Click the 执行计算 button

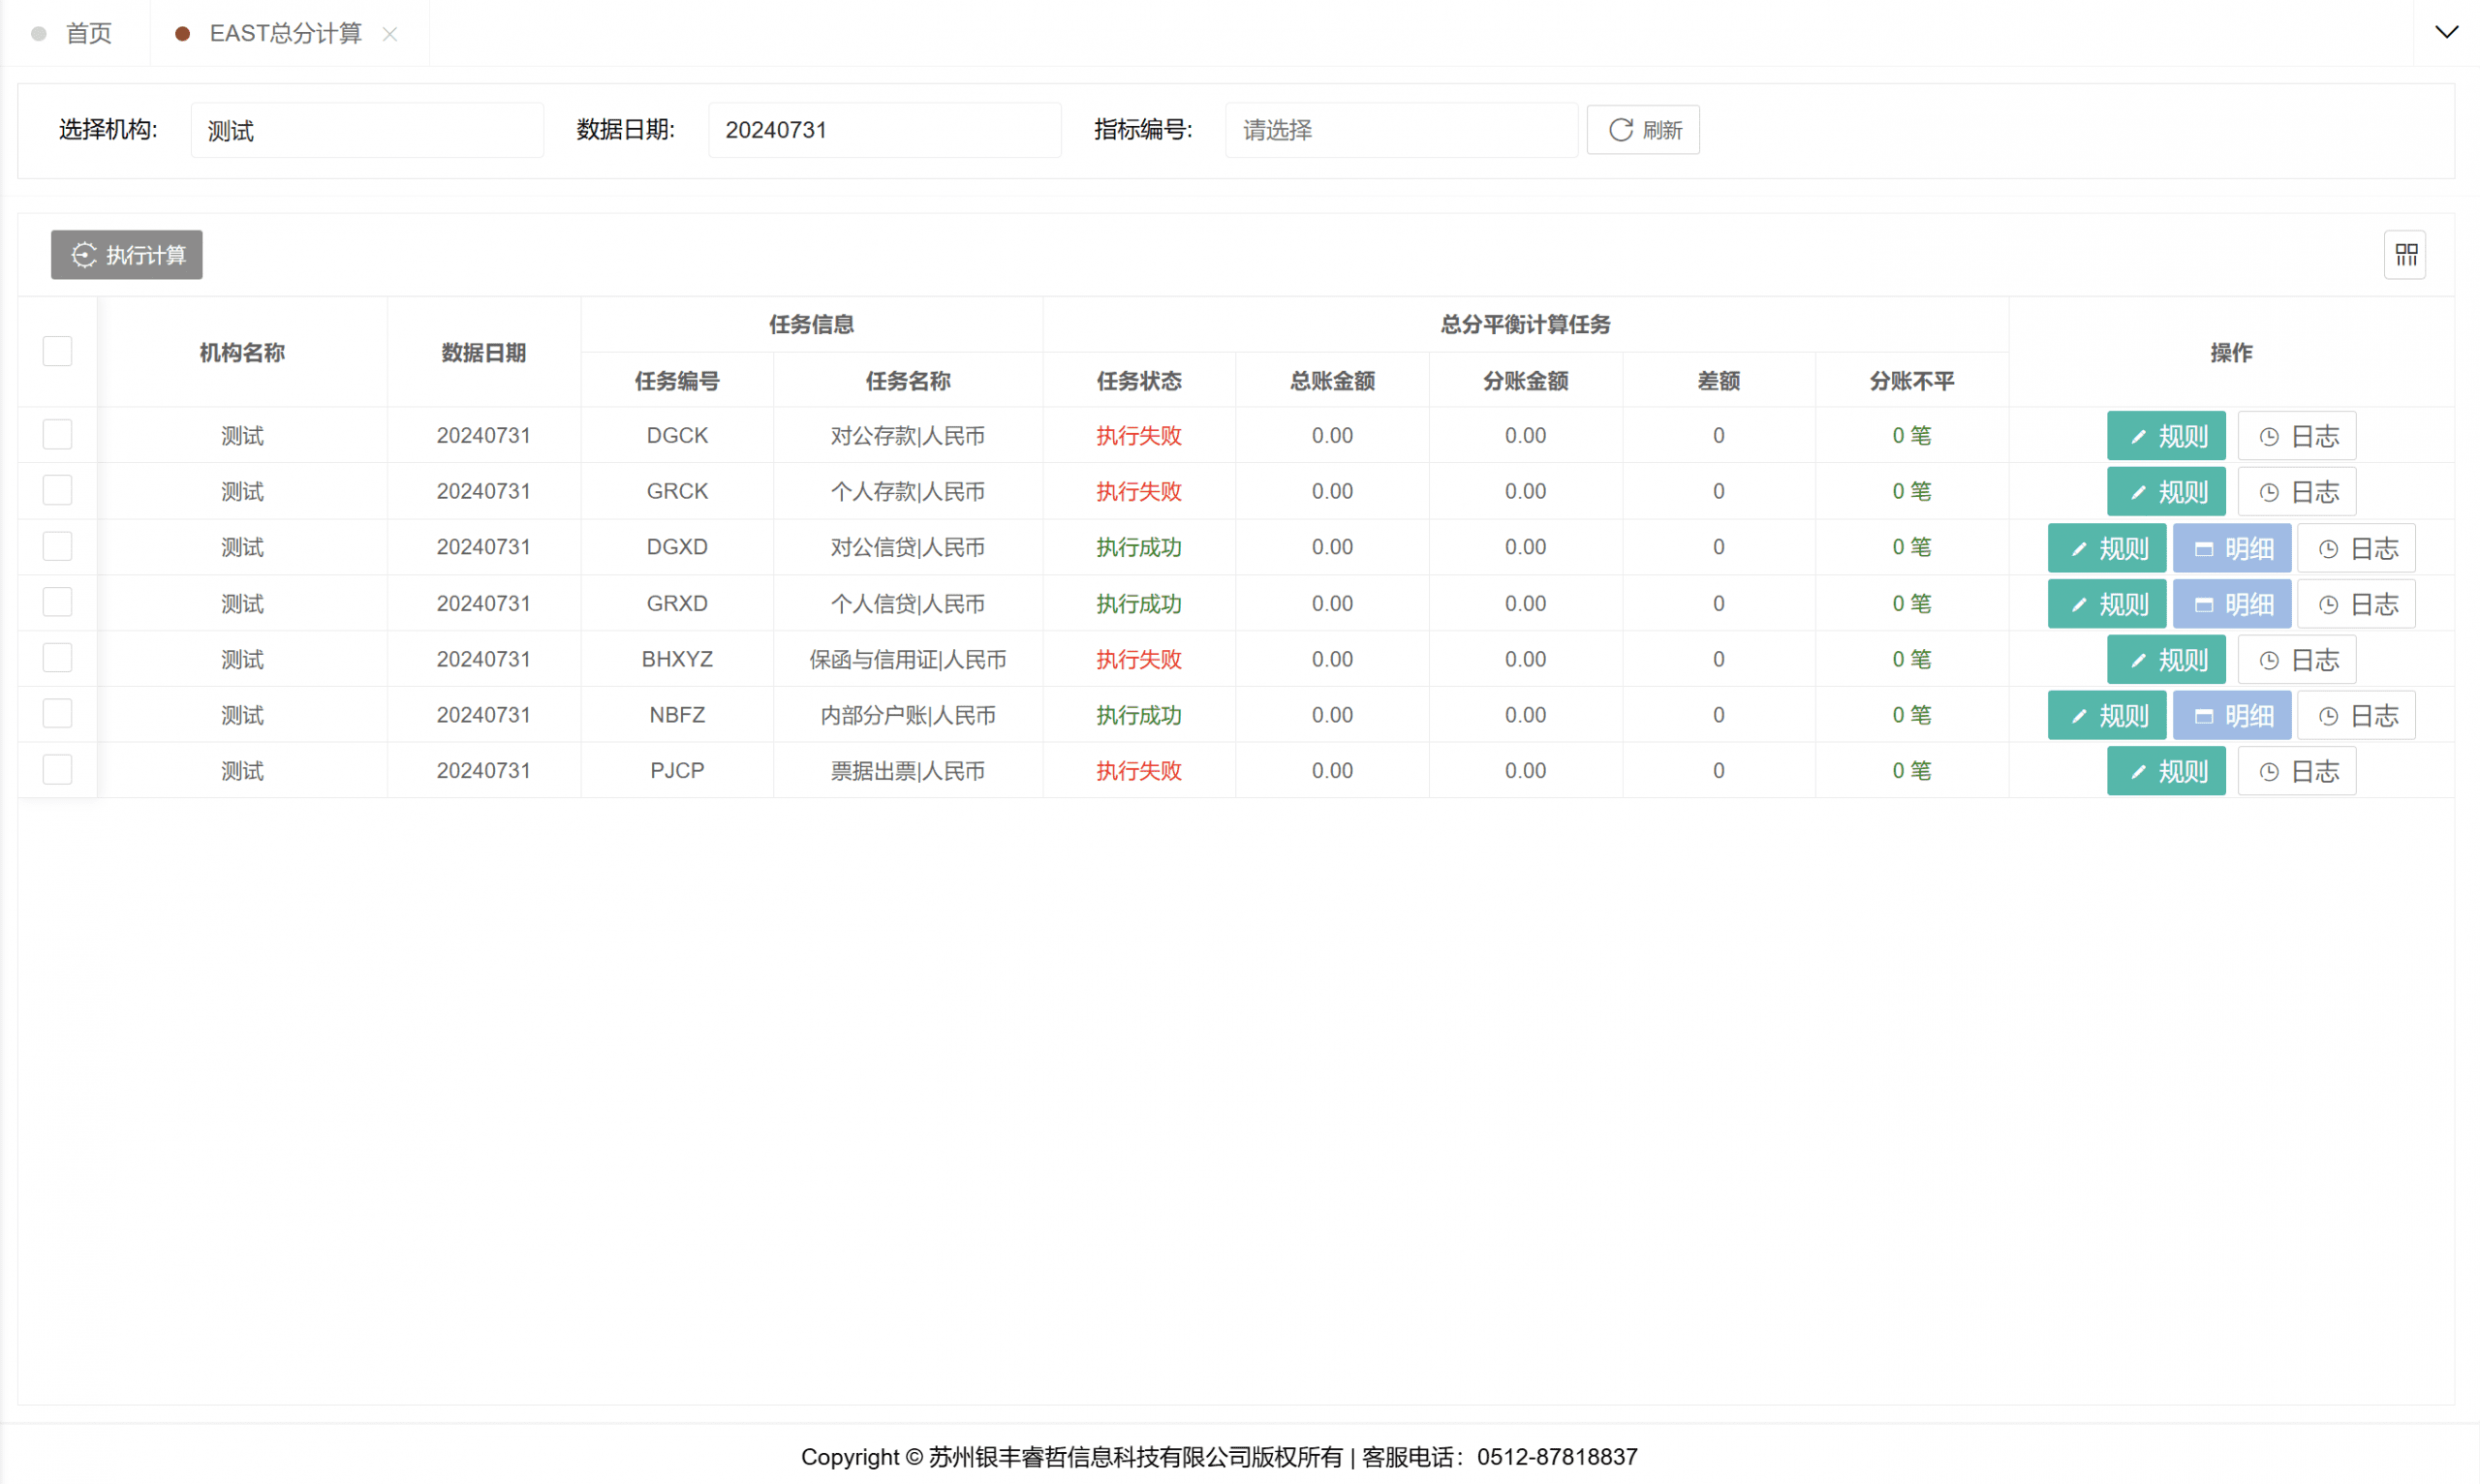point(127,255)
